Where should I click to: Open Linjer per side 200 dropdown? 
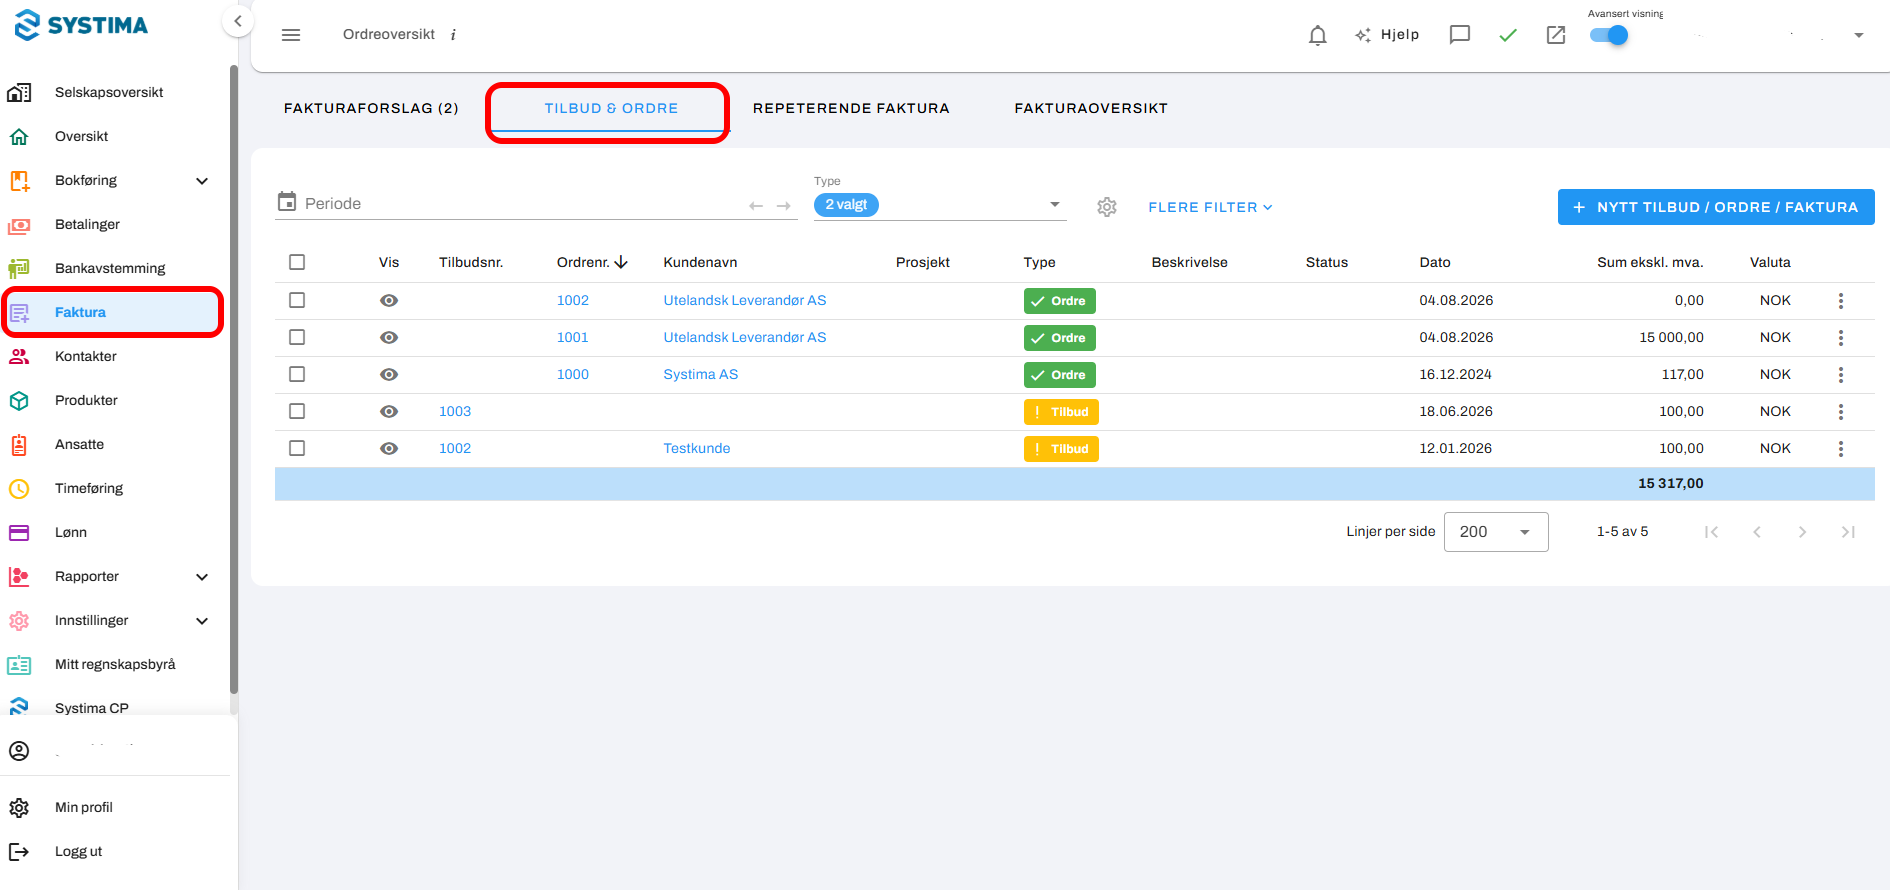point(1496,532)
